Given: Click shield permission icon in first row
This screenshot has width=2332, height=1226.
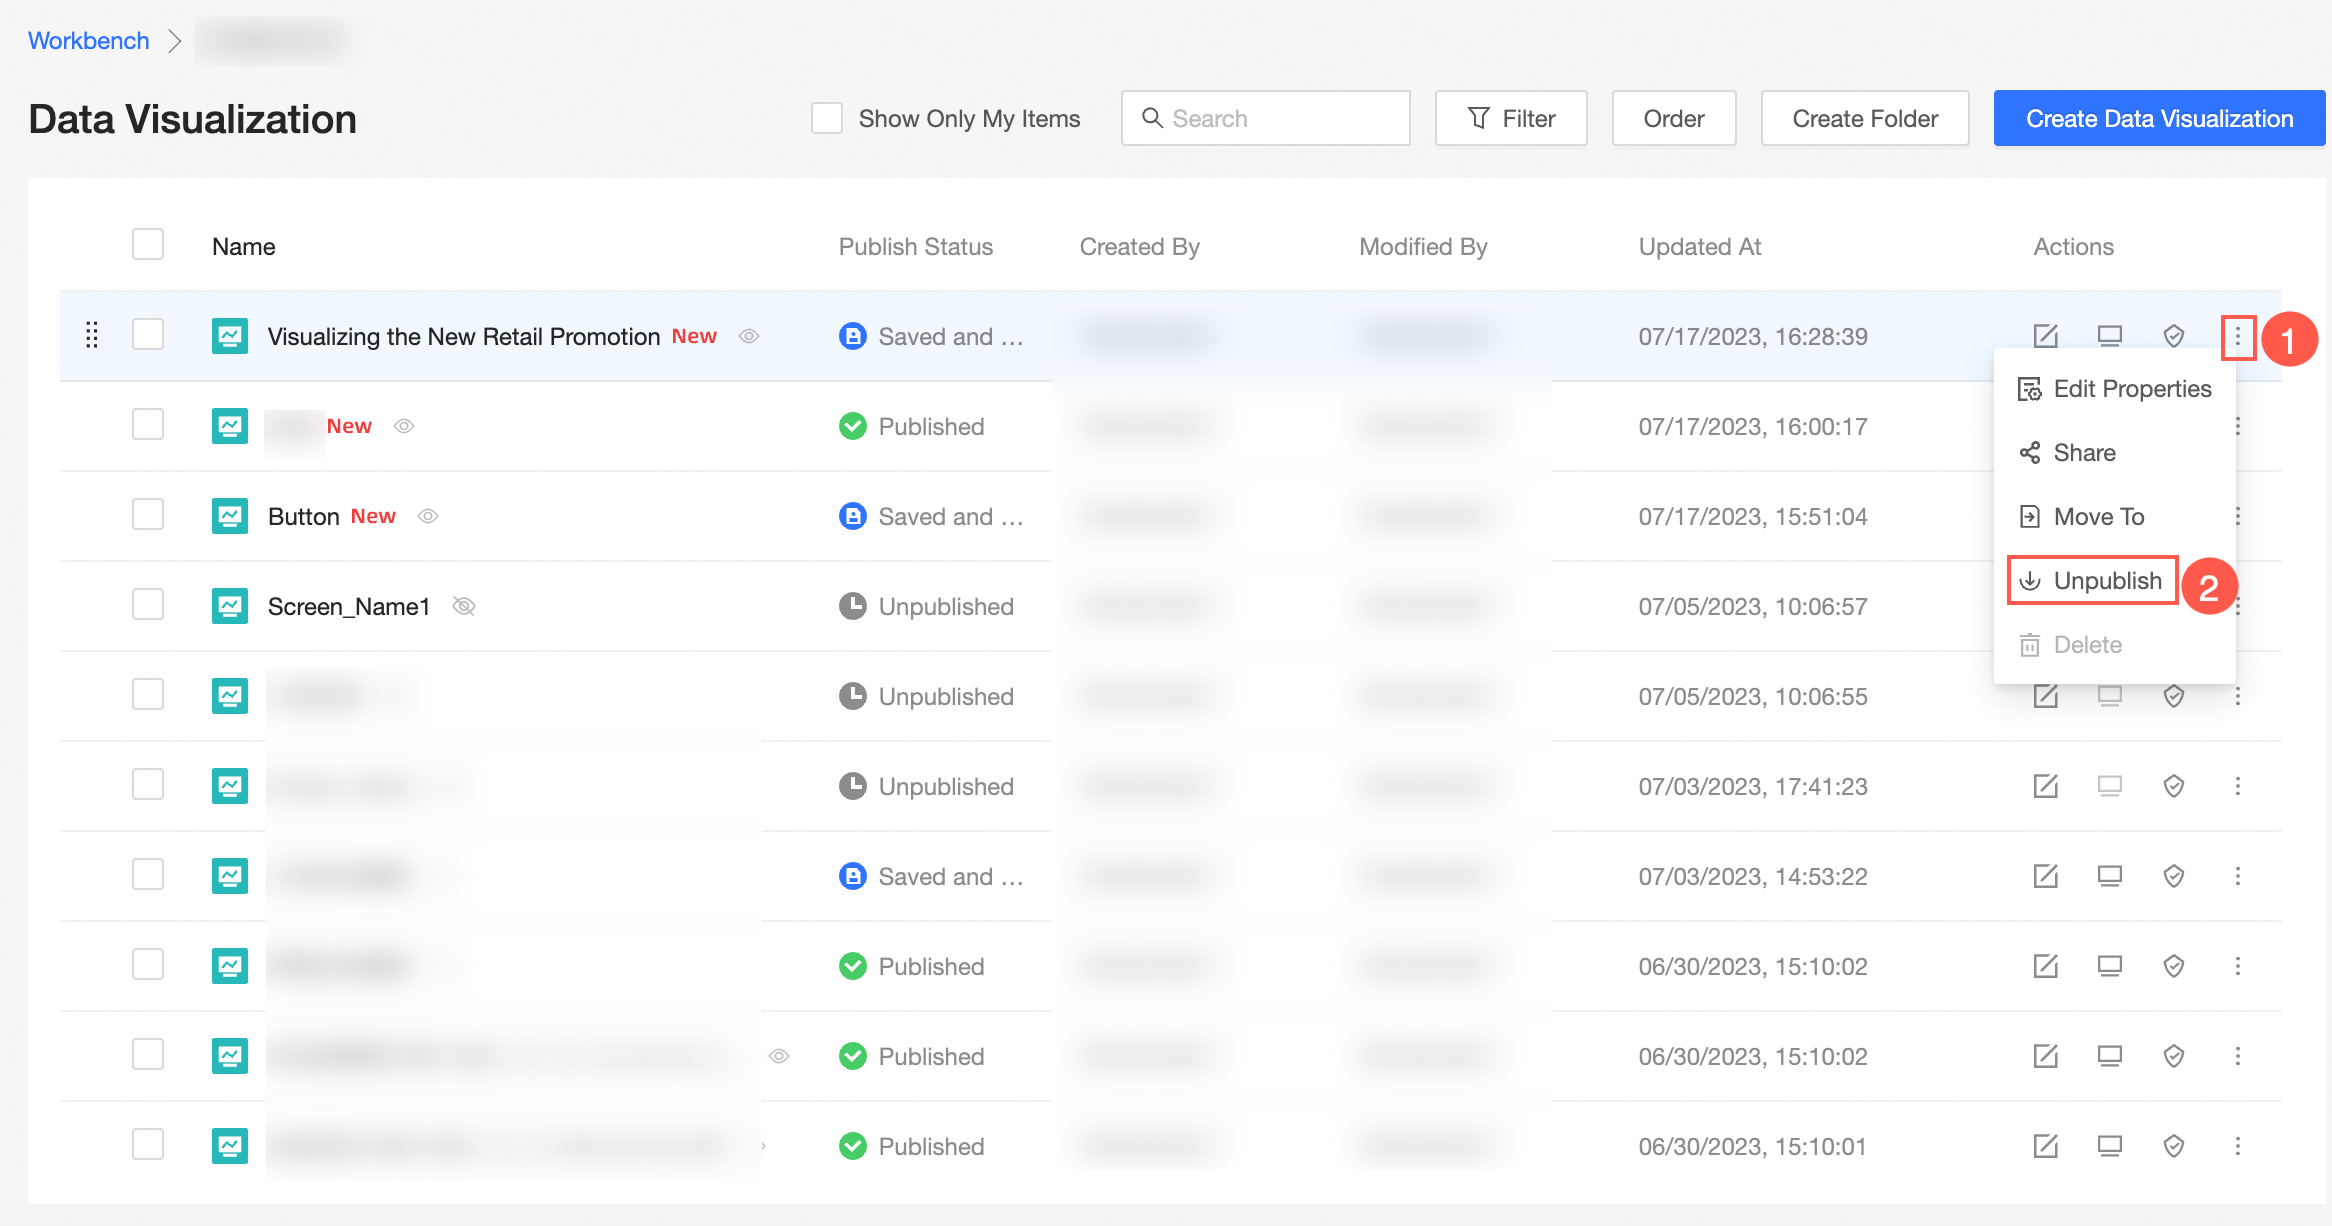Looking at the screenshot, I should (2173, 336).
